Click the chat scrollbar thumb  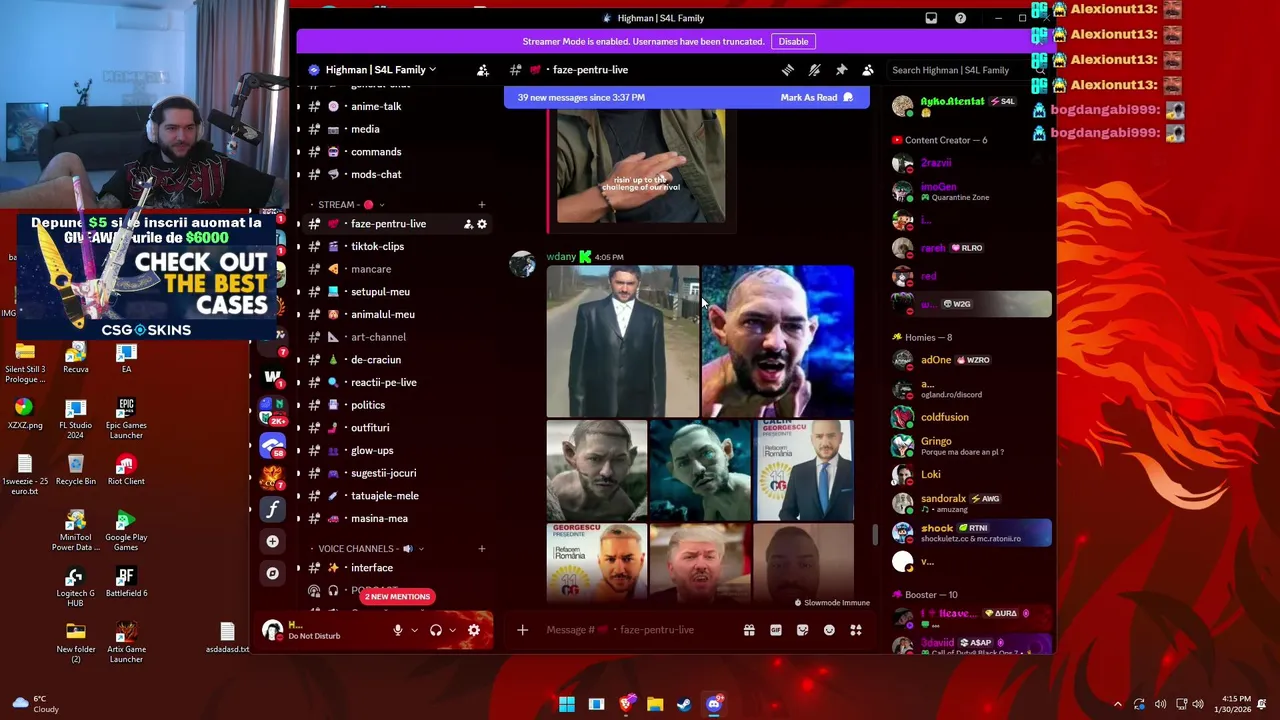coord(875,535)
